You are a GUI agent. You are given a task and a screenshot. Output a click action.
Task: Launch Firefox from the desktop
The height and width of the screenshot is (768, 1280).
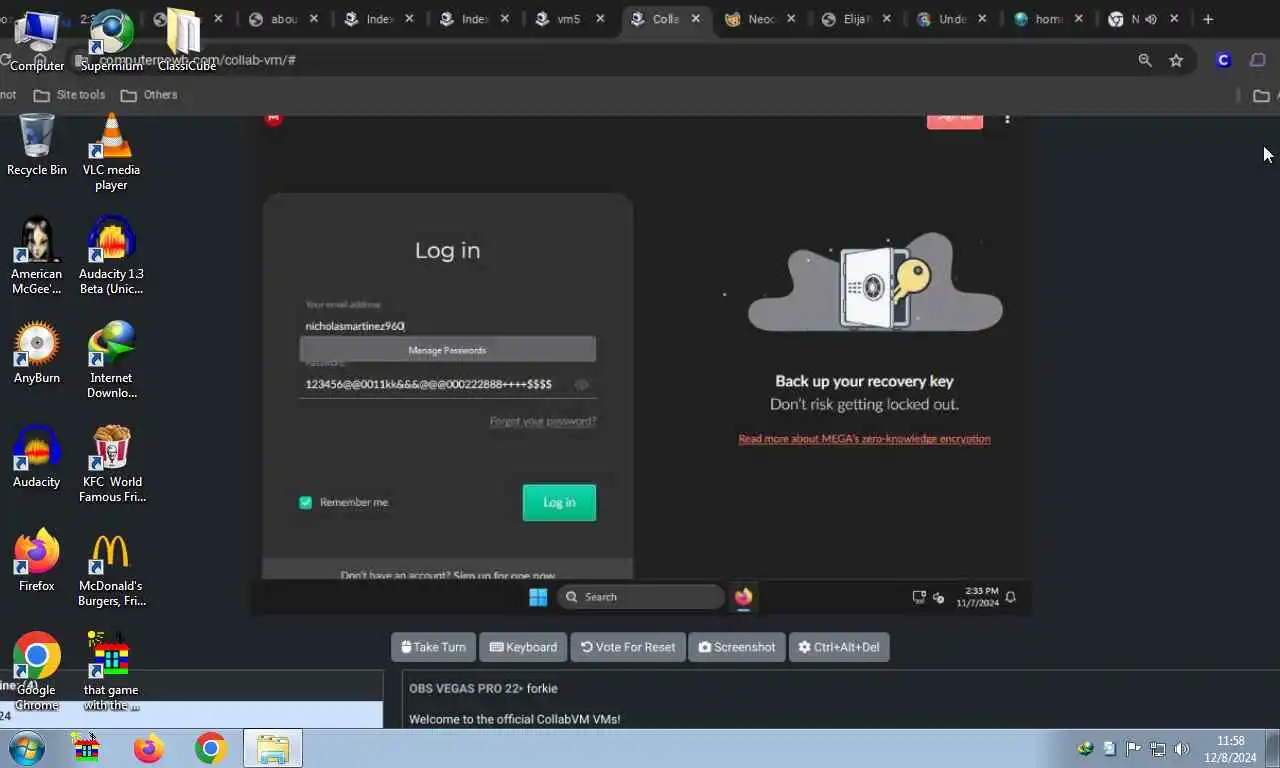pyautogui.click(x=37, y=561)
